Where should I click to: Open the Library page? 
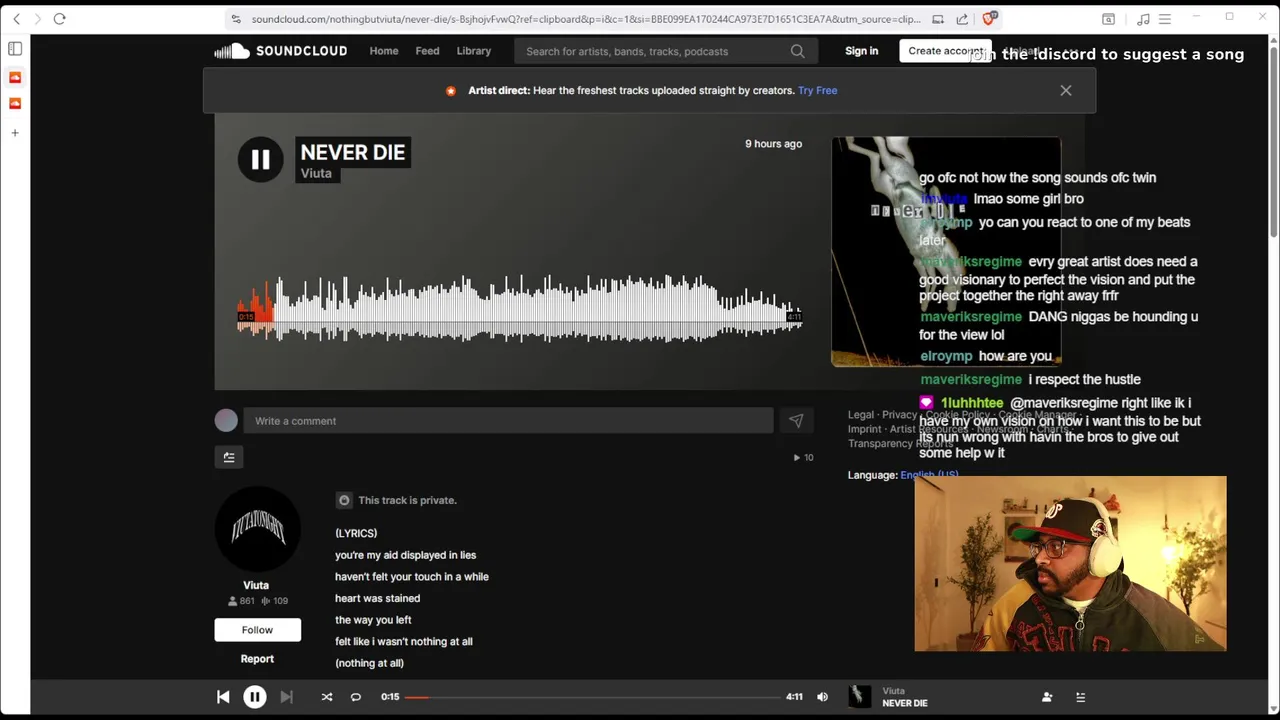(474, 51)
